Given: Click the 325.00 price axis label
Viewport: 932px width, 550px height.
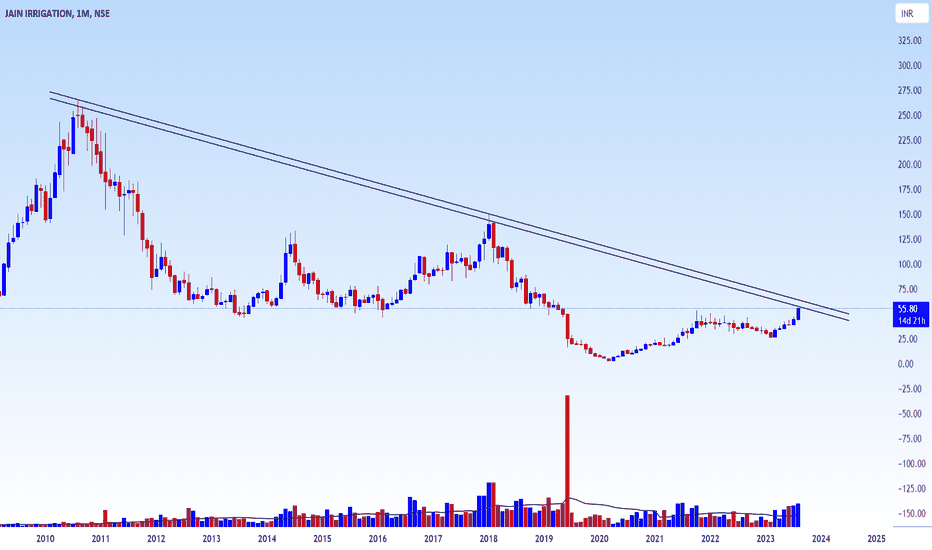Looking at the screenshot, I should point(910,40).
